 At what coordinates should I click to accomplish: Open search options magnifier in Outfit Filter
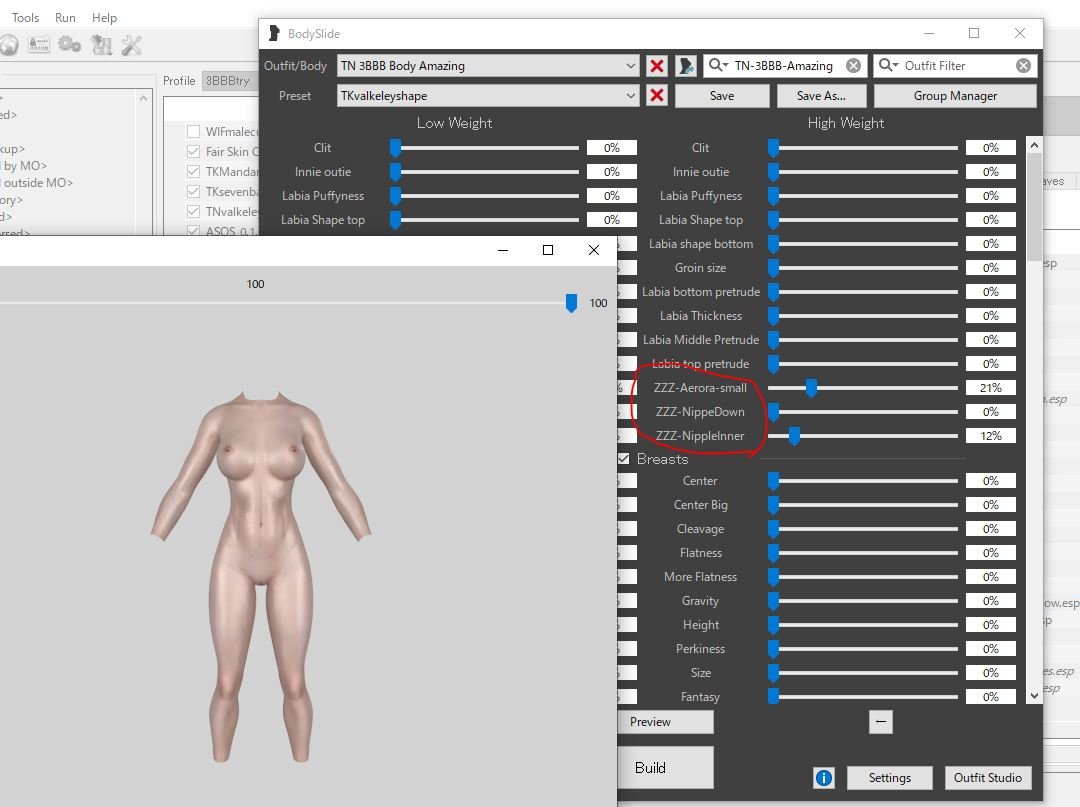tap(889, 65)
